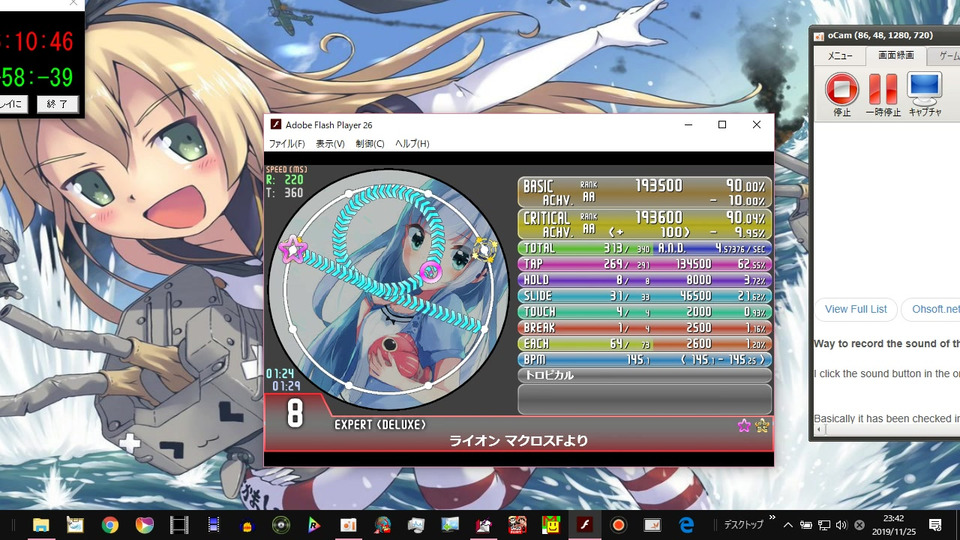The image size is (960, 540).
Task: Open the View Full List link in oCam
Action: [855, 309]
